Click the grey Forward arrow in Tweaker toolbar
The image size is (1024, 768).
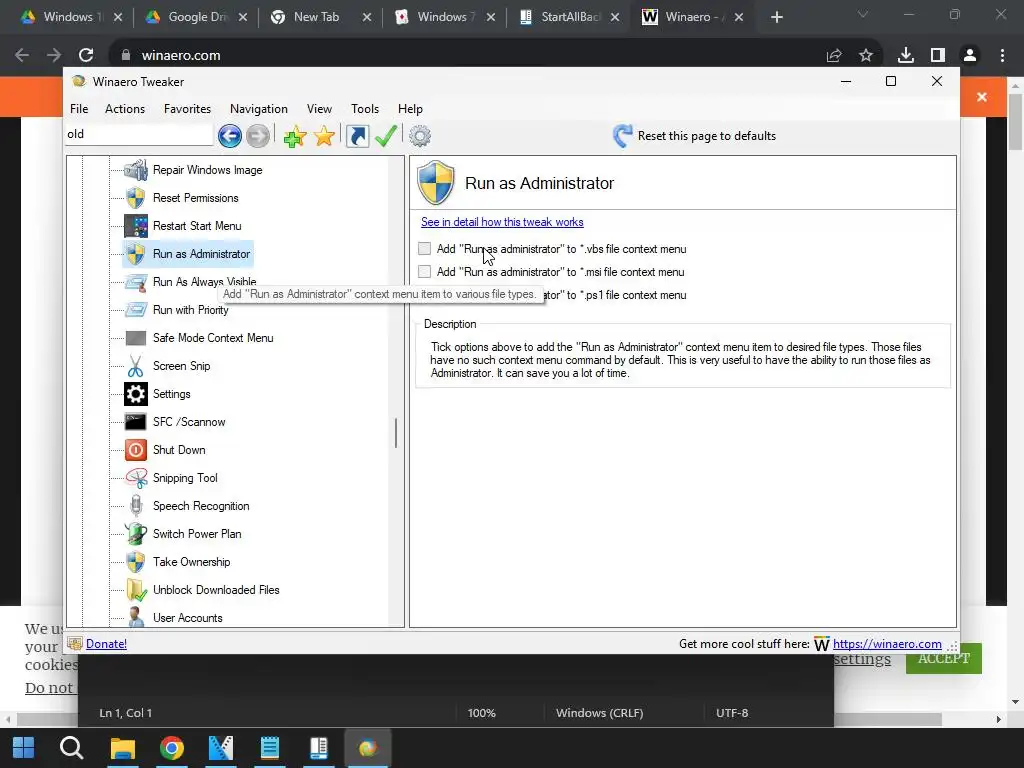(258, 136)
